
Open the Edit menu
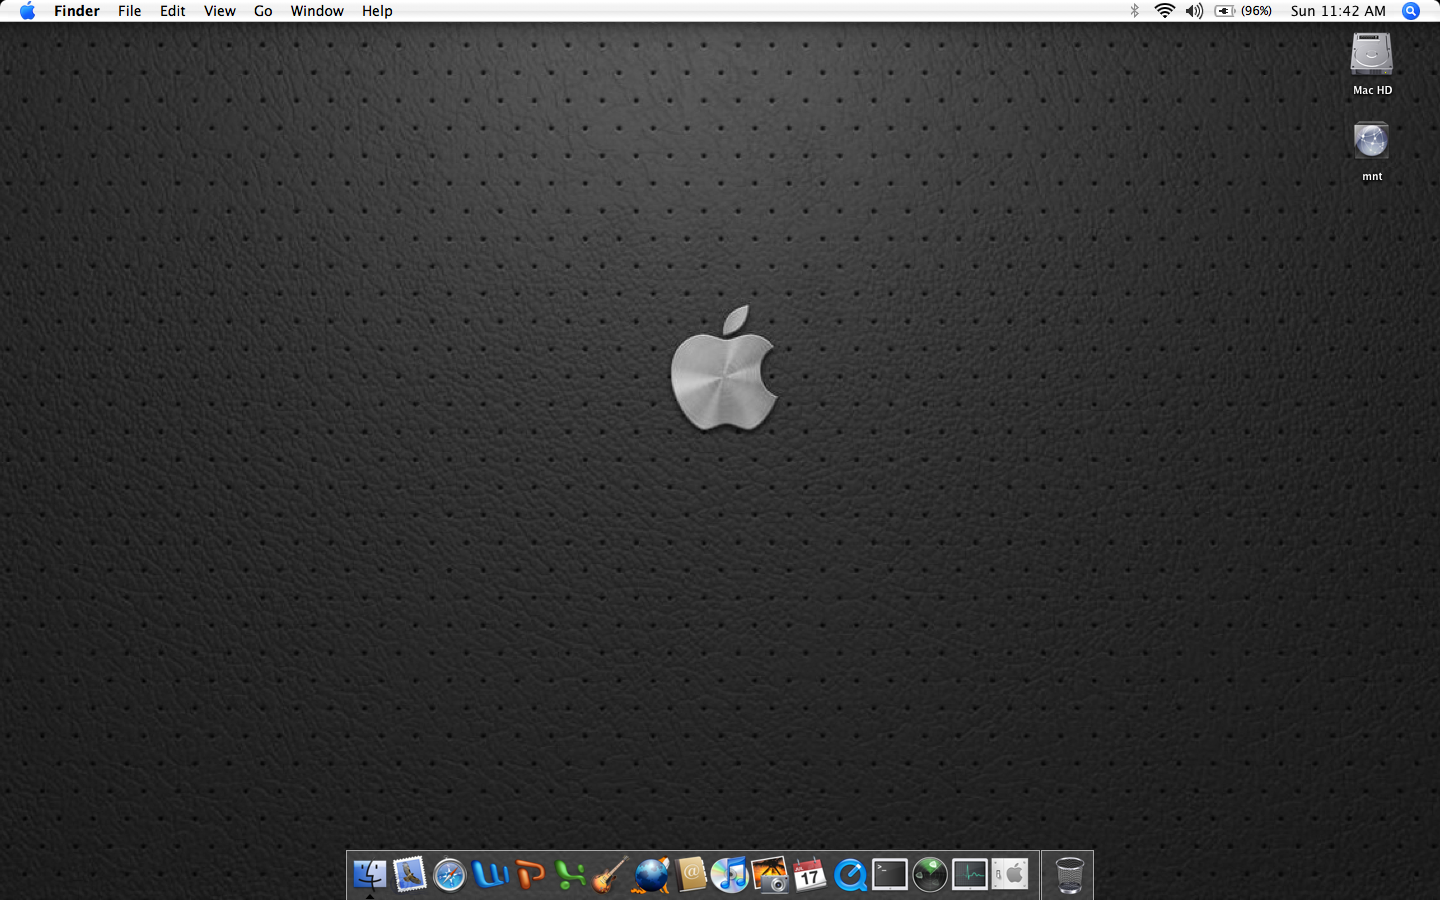(x=173, y=11)
